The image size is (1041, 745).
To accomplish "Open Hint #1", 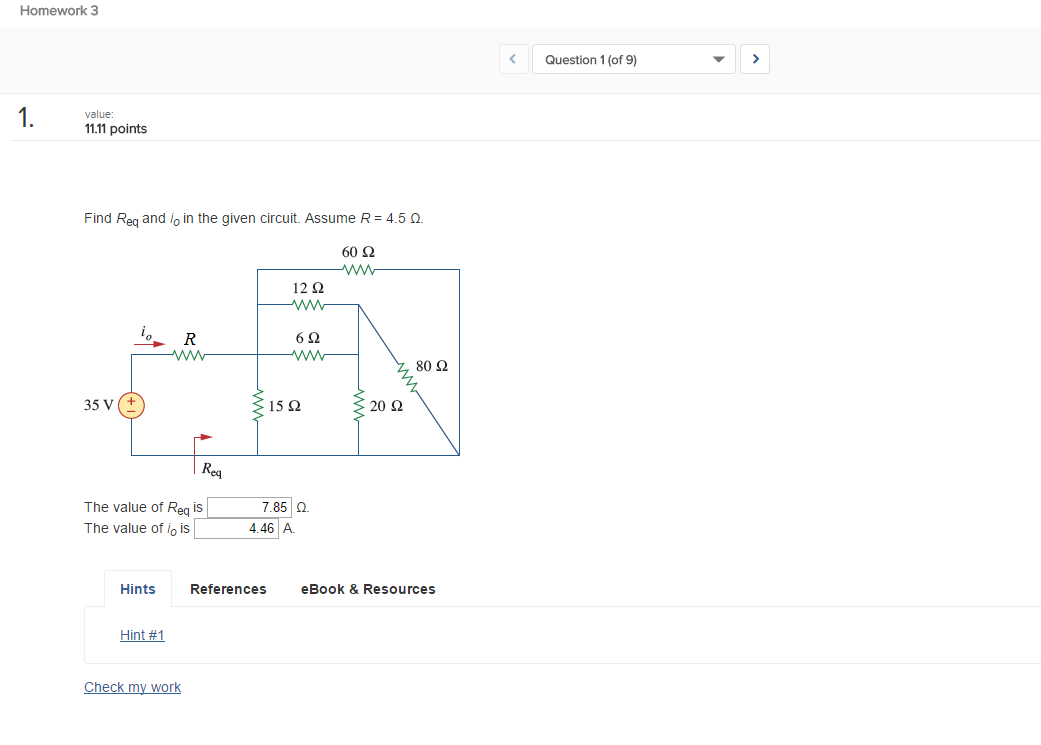I will (x=141, y=635).
